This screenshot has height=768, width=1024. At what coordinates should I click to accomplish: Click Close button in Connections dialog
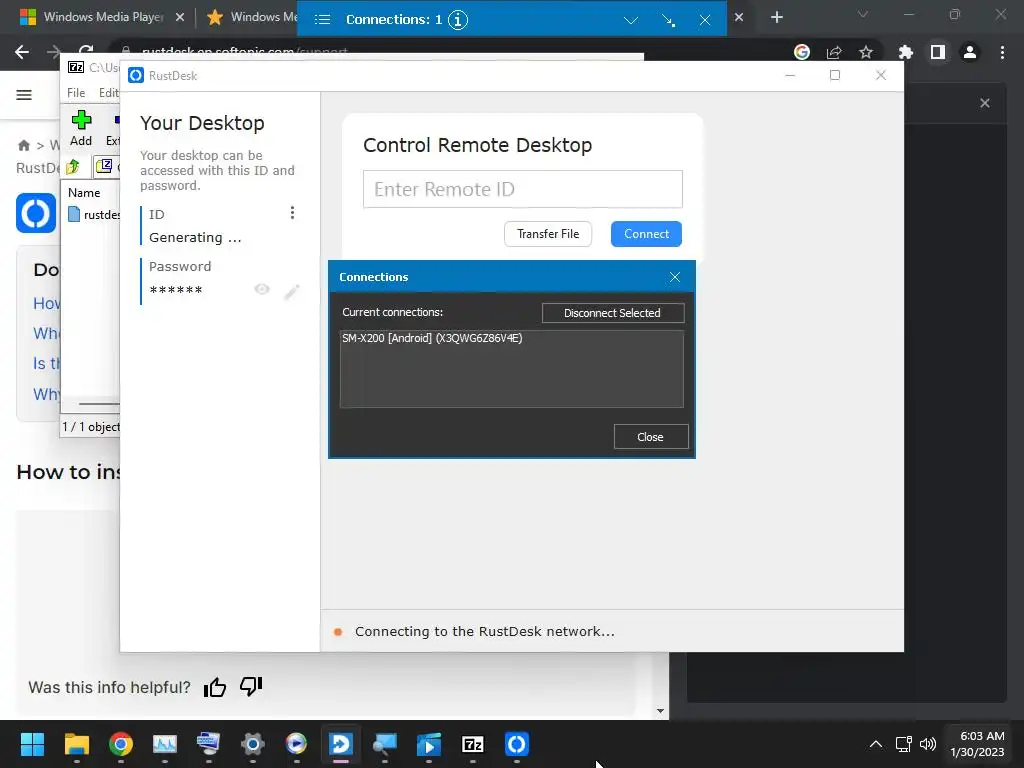[x=650, y=437]
